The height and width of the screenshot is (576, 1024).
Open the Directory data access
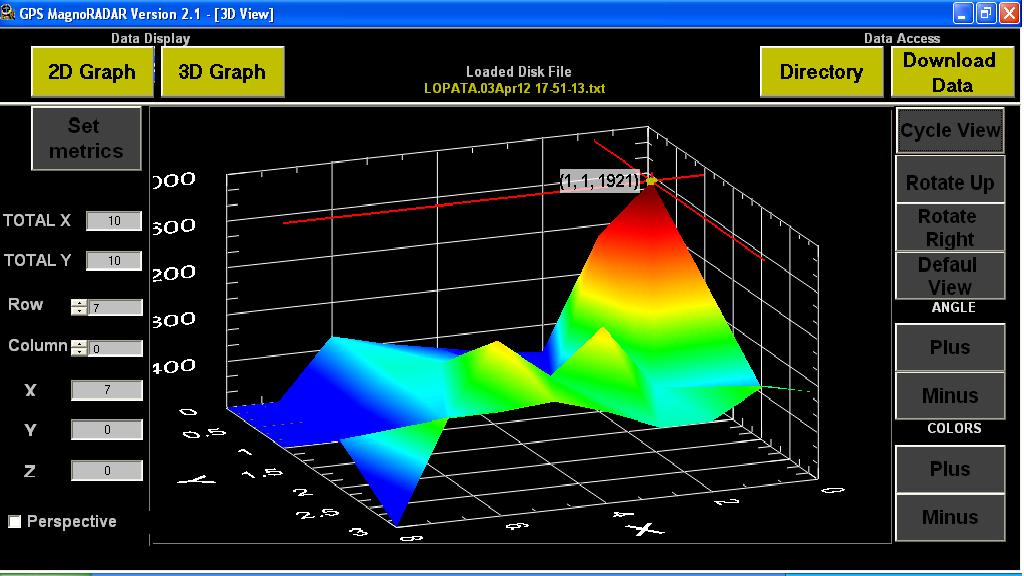point(821,72)
